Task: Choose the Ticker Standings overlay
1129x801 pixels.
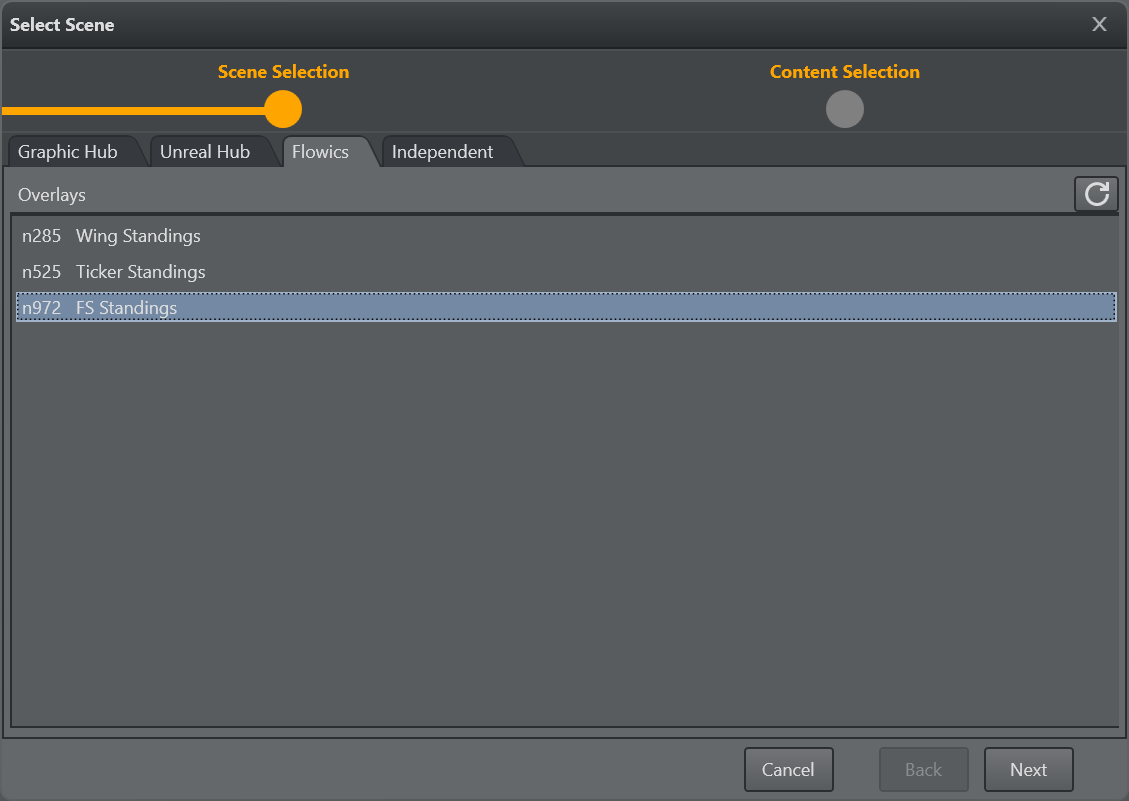Action: (x=140, y=272)
